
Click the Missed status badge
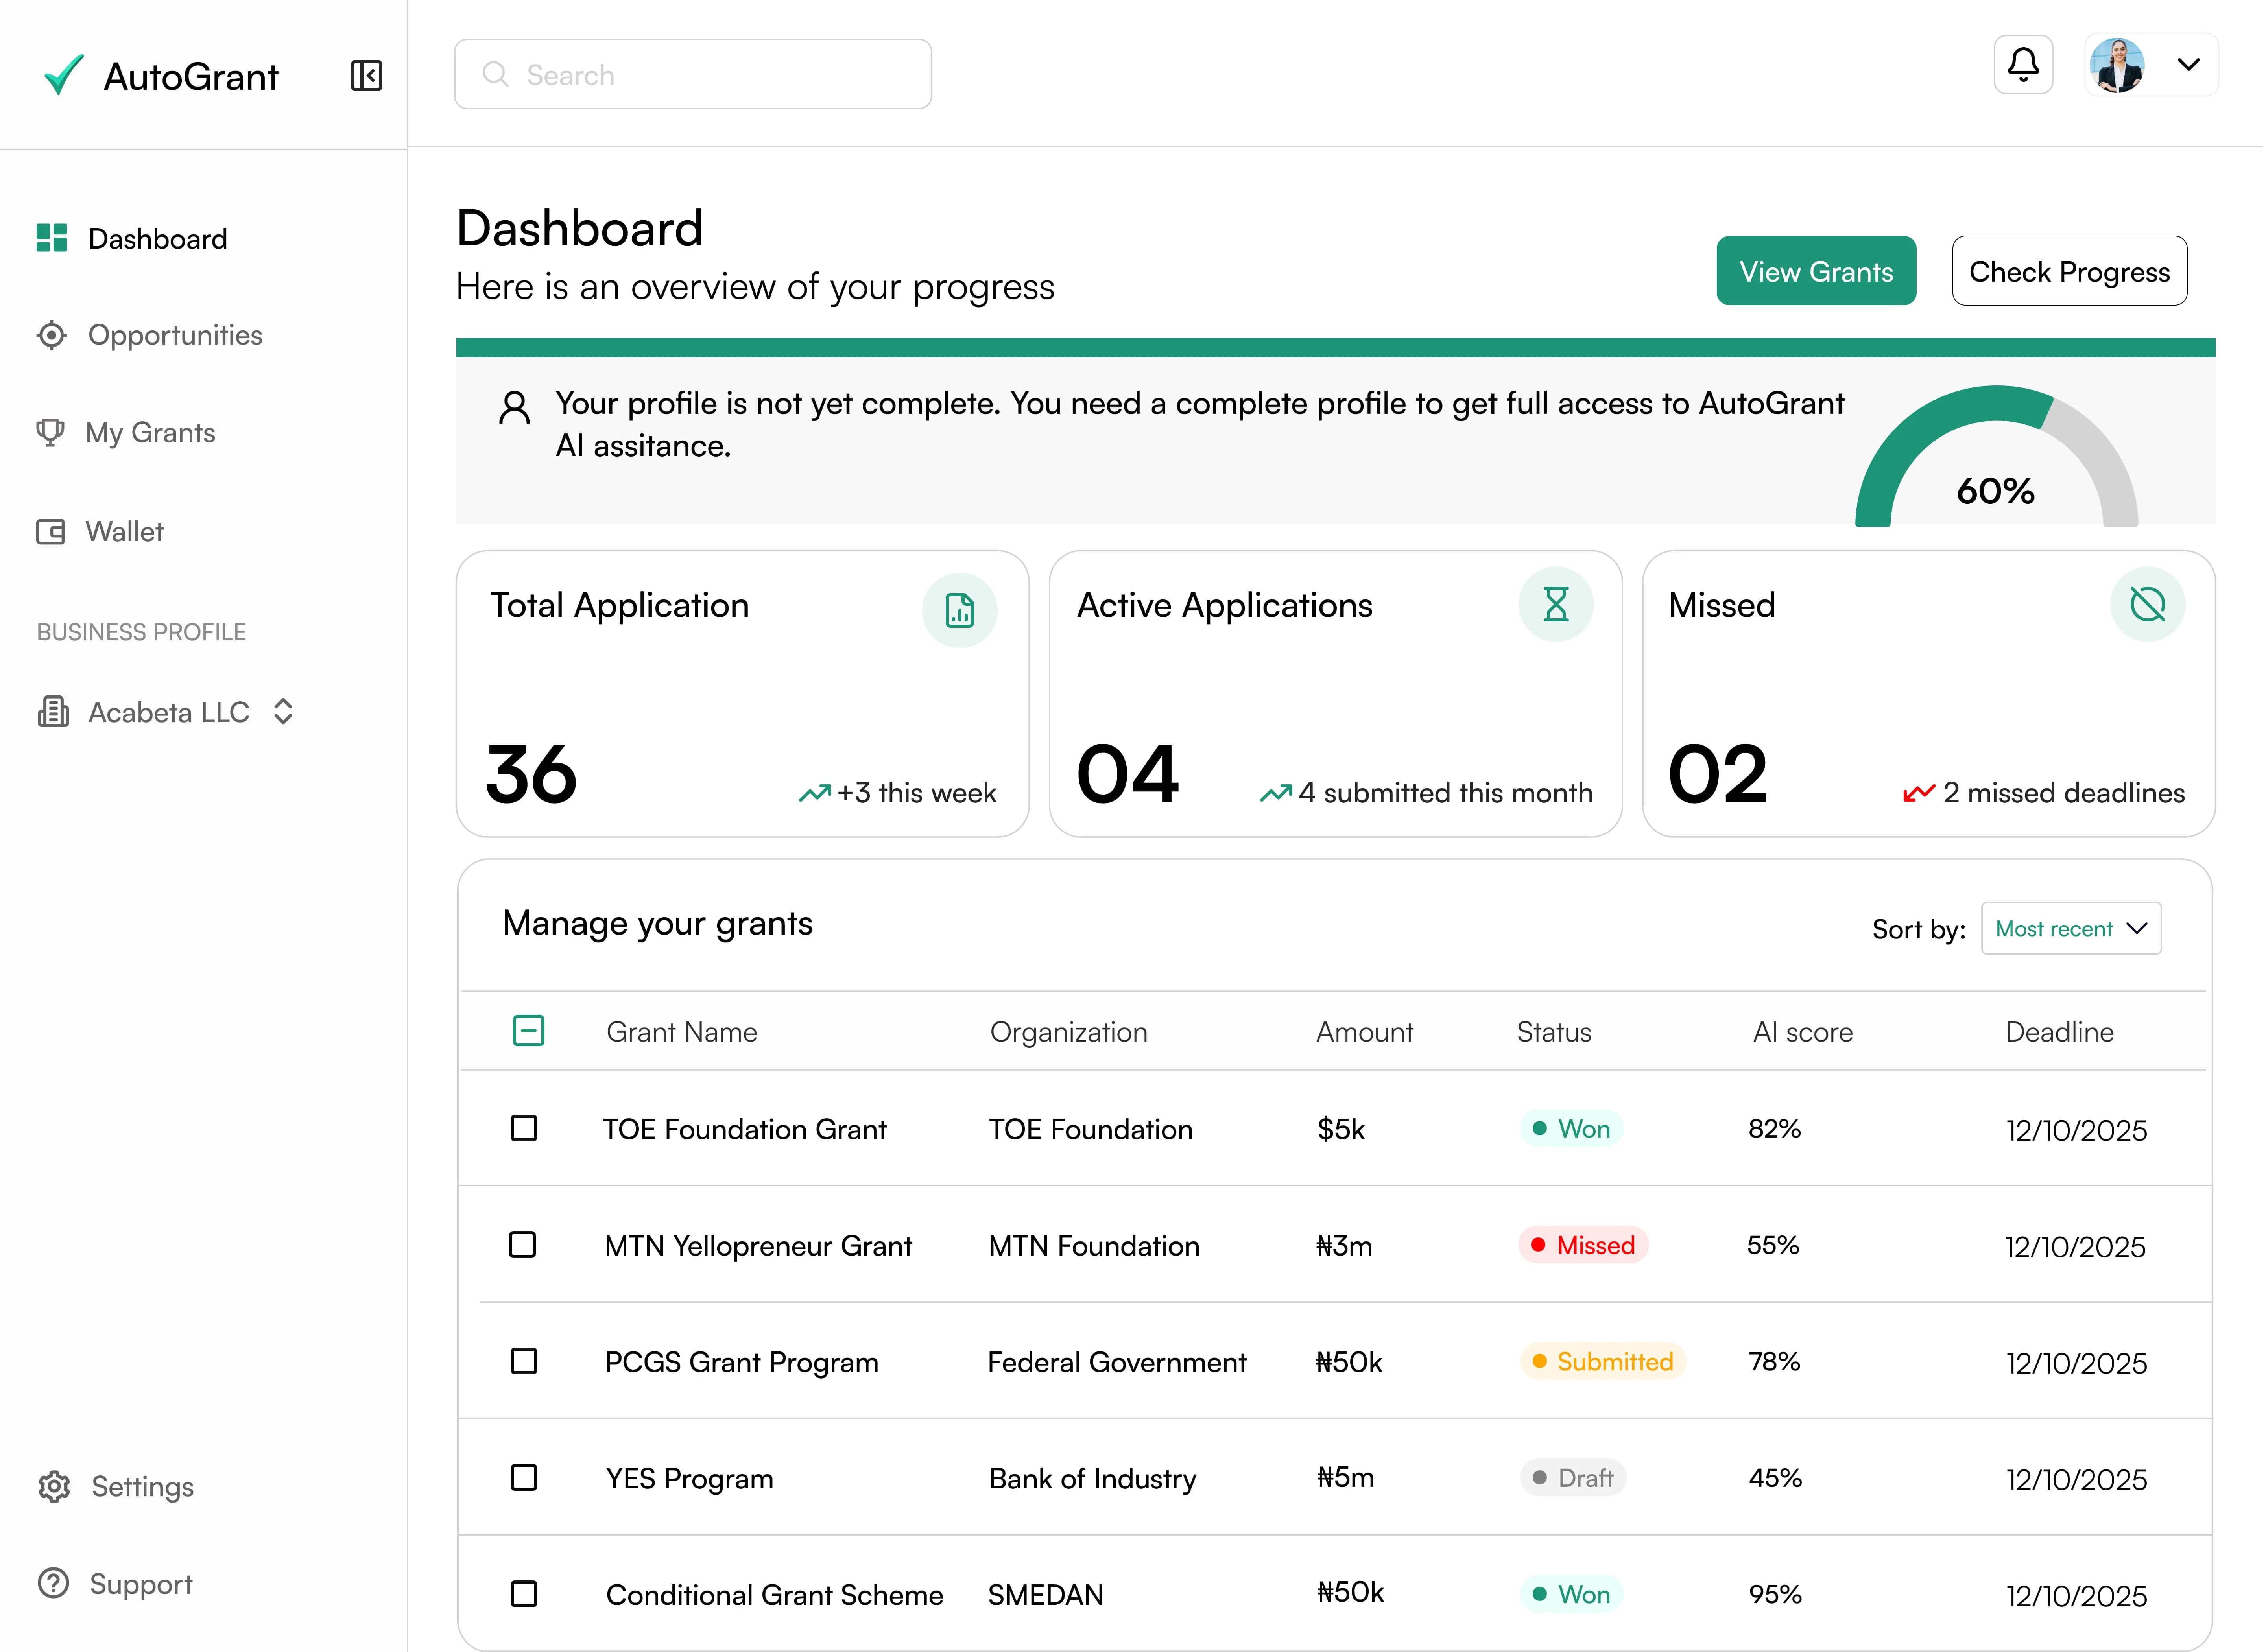click(x=1583, y=1245)
